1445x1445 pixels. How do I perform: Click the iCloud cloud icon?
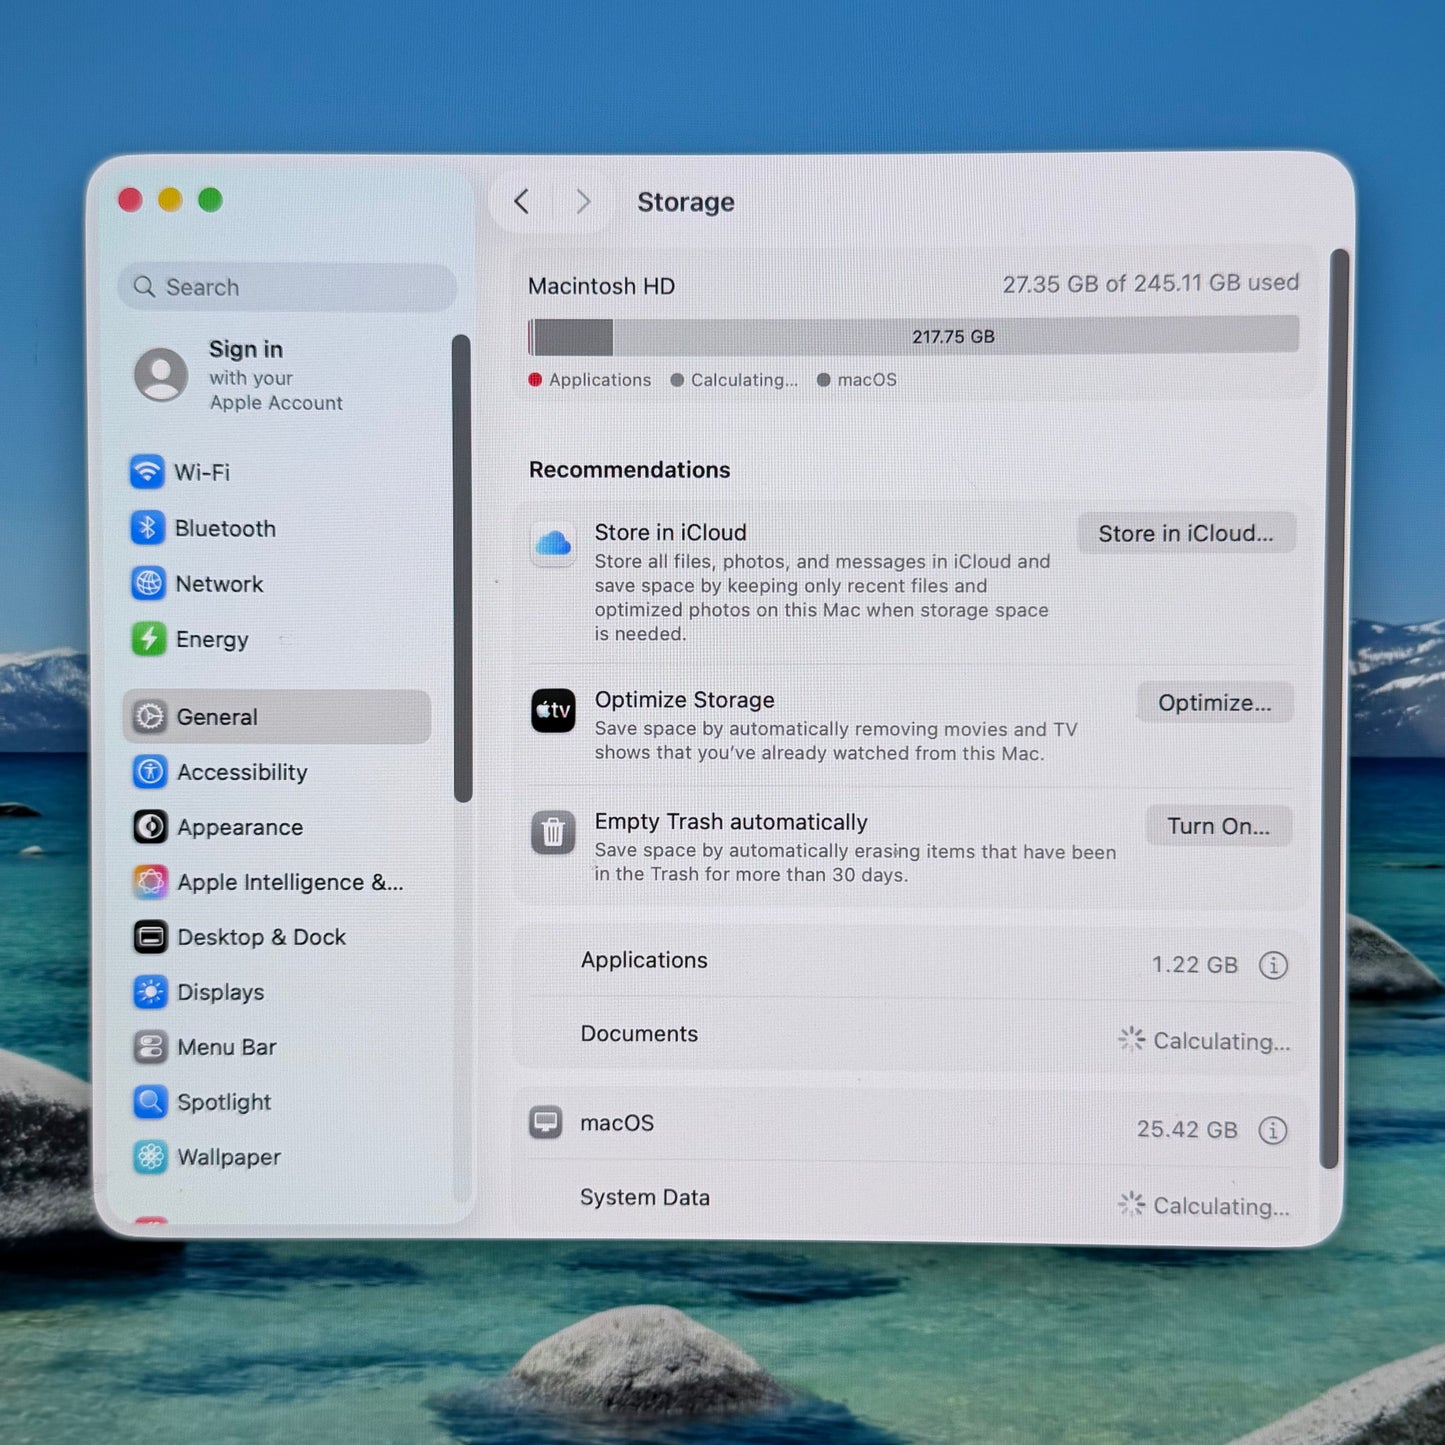pos(553,544)
